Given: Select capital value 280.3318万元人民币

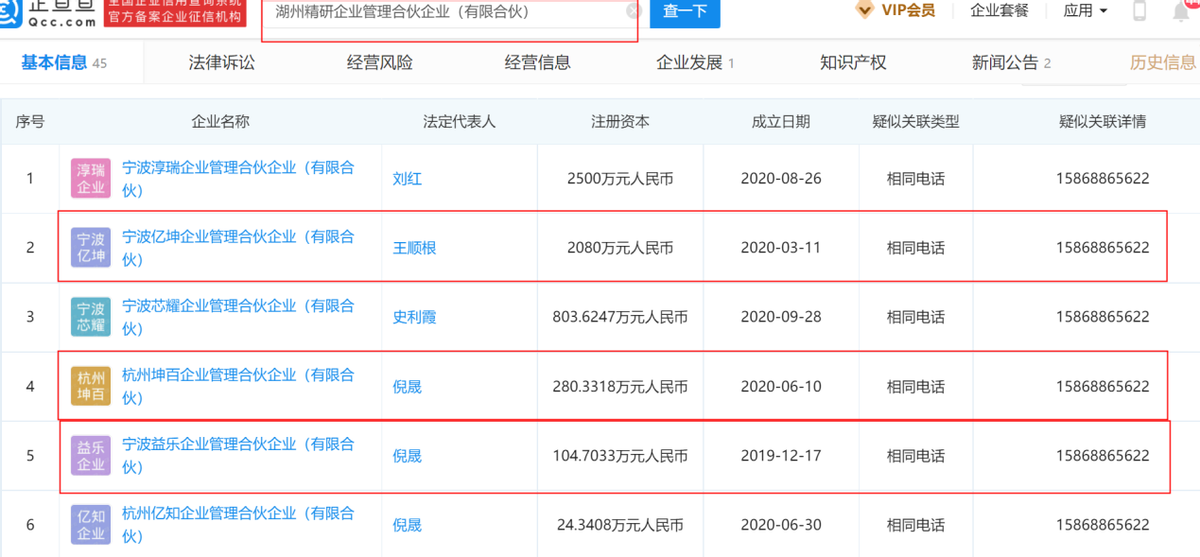Looking at the screenshot, I should click(x=620, y=386).
